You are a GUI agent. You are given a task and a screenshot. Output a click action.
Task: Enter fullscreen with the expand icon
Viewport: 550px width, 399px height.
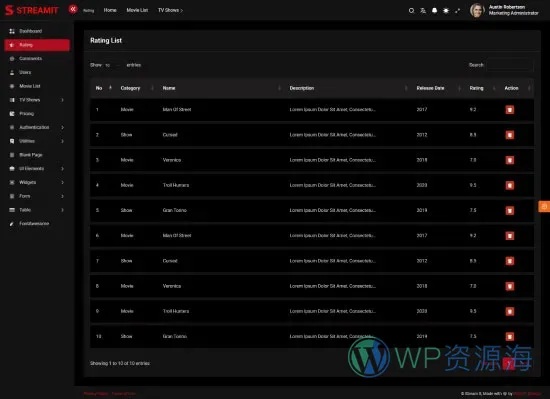(x=457, y=11)
